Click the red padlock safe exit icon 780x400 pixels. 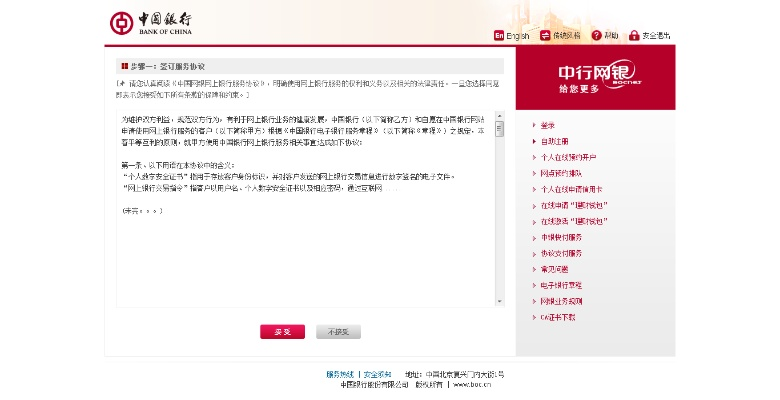633,36
